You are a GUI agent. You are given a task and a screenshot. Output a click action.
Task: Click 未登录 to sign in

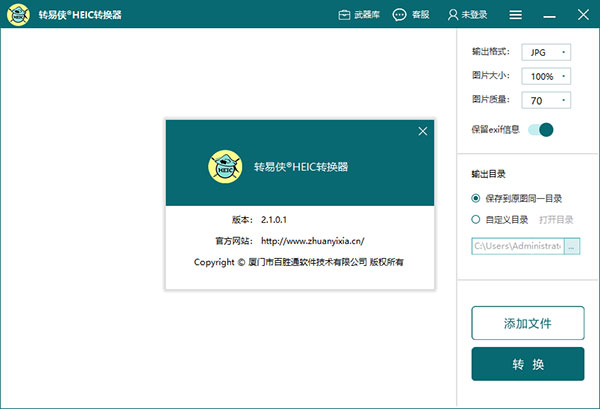[468, 15]
